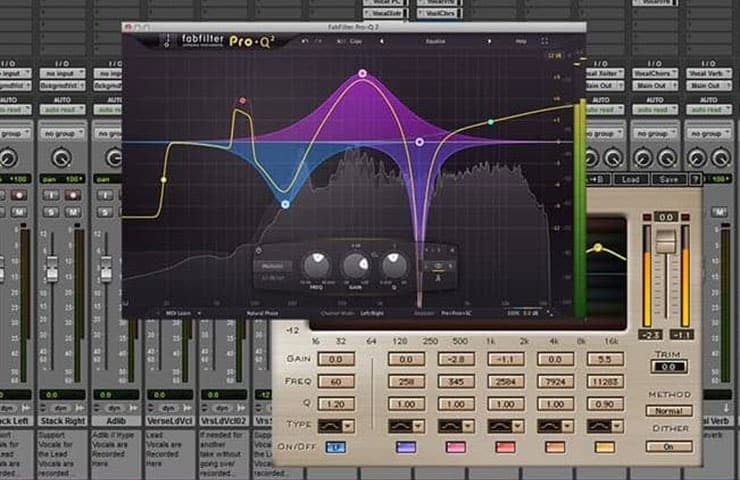The image size is (740, 480).
Task: Click the output fader in Linear EQ
Action: point(666,241)
